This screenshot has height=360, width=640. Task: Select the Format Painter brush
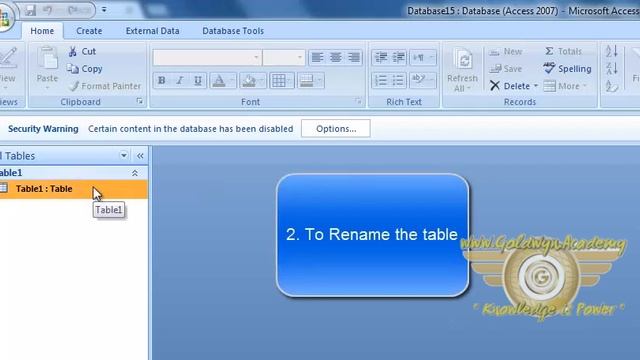[x=73, y=86]
